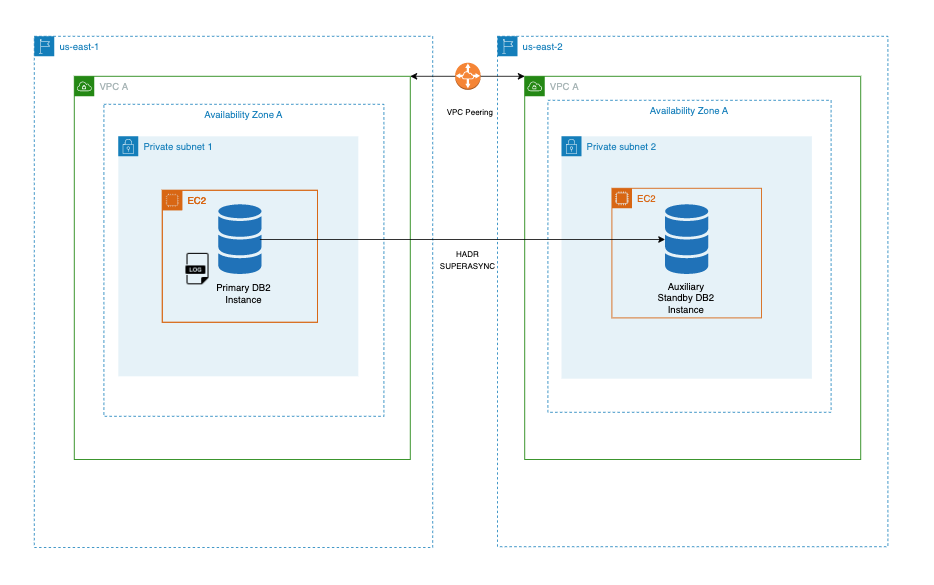Select the Private subnet 2 lock icon
This screenshot has height=585, width=934.
[x=570, y=146]
